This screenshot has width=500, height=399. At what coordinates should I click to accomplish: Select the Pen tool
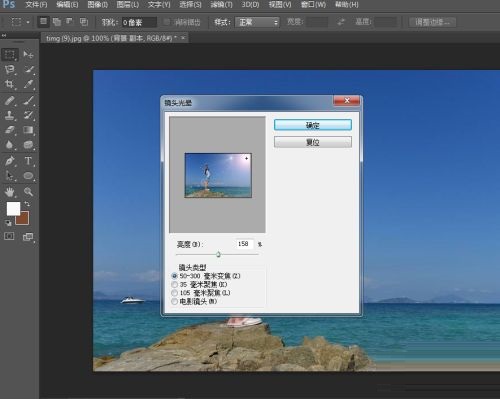[x=10, y=161]
